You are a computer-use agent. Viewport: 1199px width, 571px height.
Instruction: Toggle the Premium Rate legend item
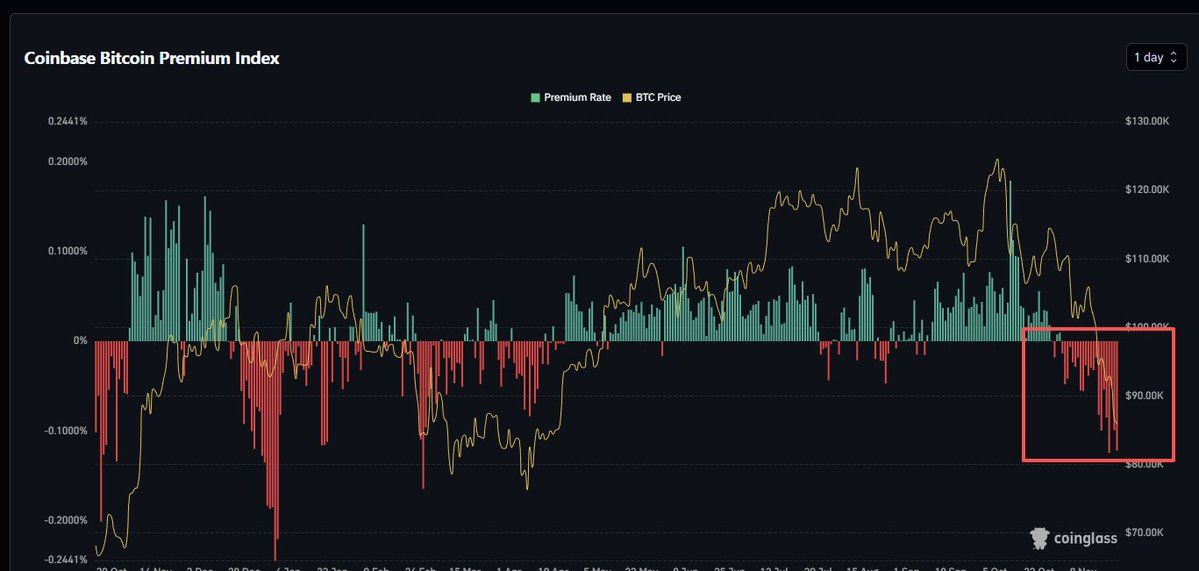point(571,98)
